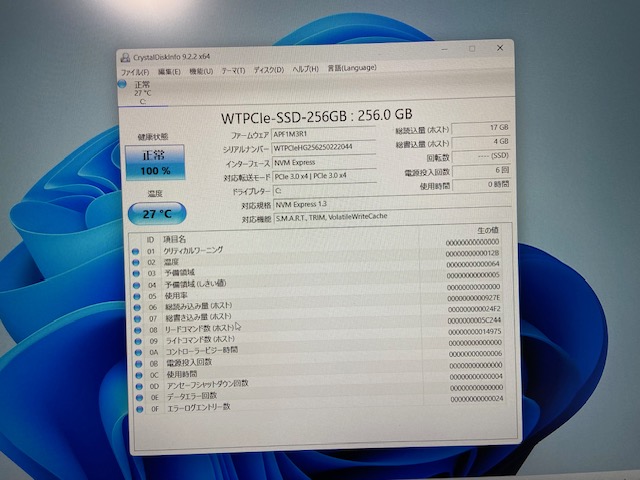Open the 言語(Language) menu
Image resolution: width=640 pixels, height=480 pixels.
coord(351,68)
